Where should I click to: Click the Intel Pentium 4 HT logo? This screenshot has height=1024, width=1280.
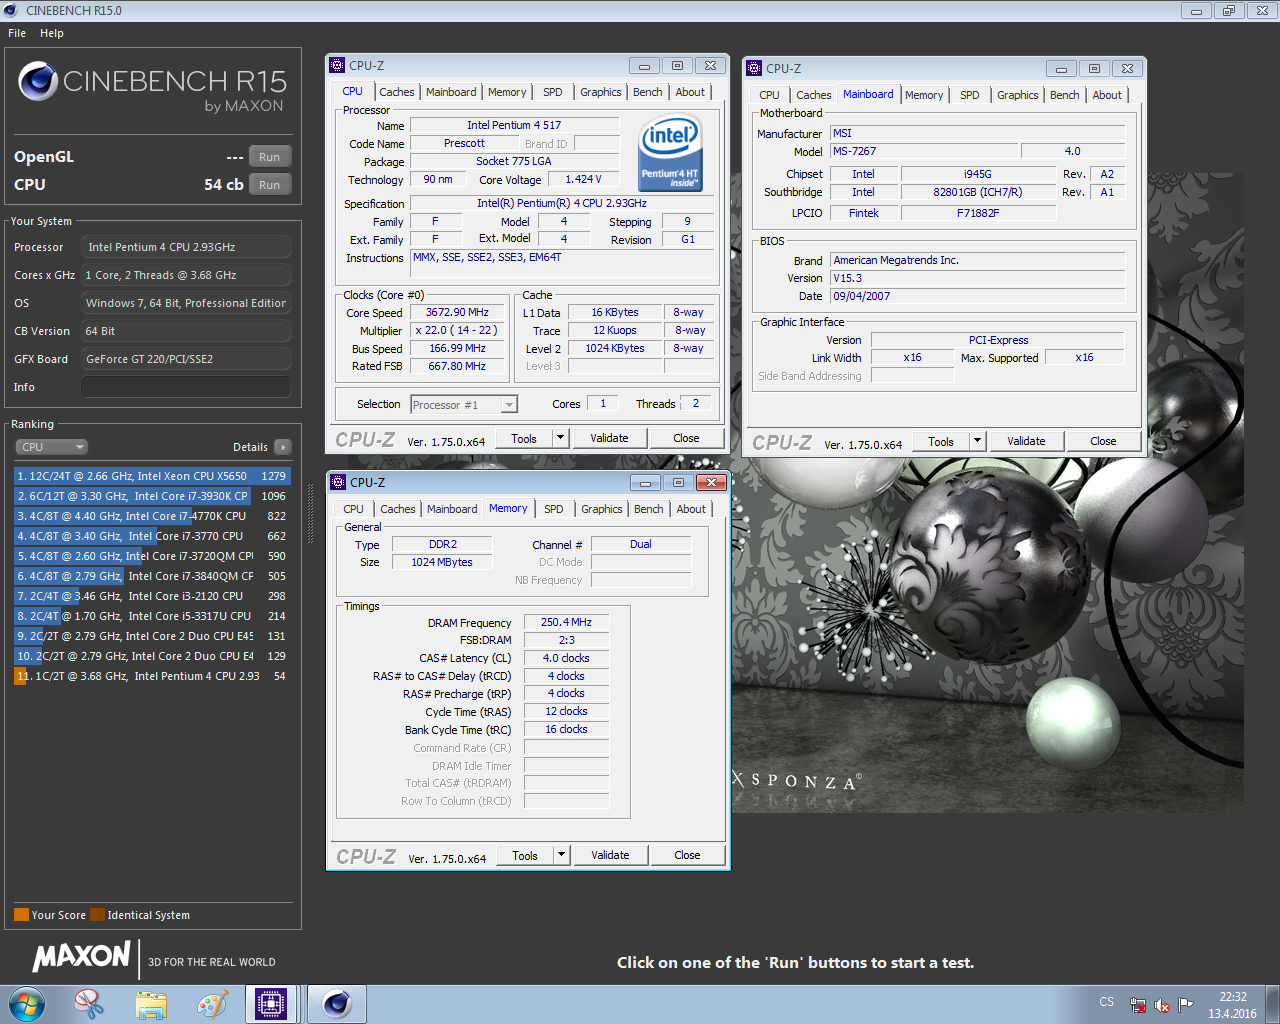pos(670,153)
